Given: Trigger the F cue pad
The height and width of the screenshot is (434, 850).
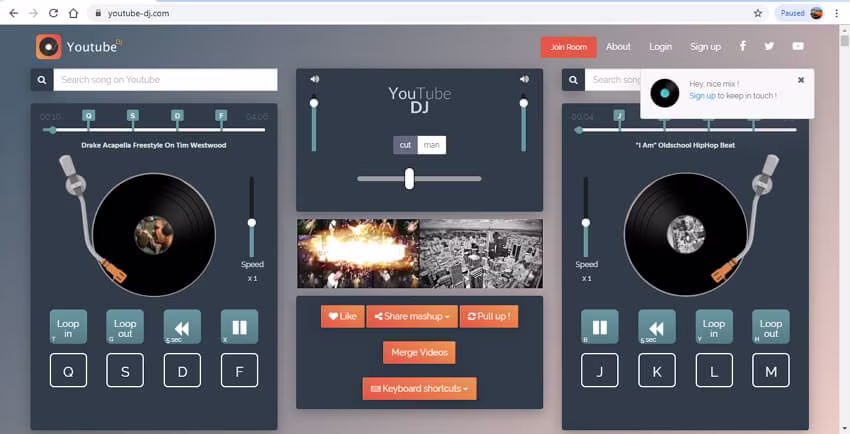Looking at the screenshot, I should [240, 371].
